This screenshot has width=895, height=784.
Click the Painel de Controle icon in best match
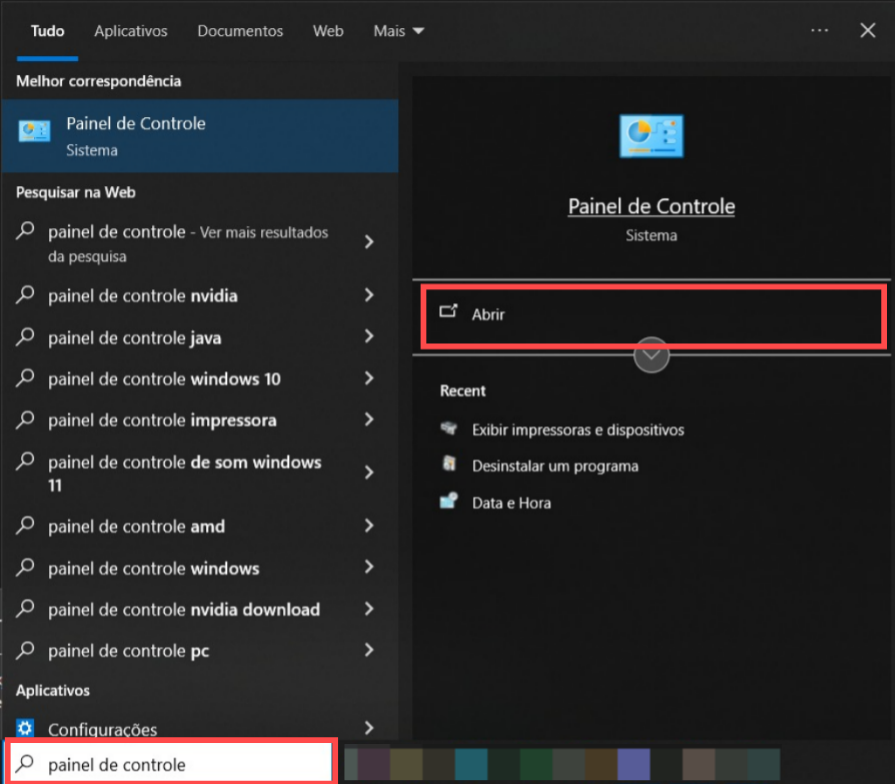click(x=34, y=131)
